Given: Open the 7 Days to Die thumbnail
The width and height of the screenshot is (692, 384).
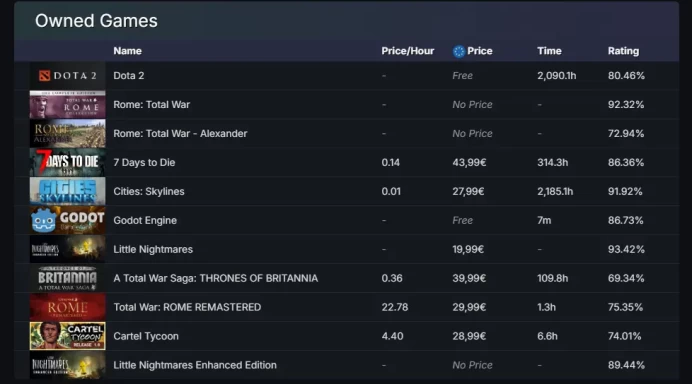Looking at the screenshot, I should click(x=68, y=162).
